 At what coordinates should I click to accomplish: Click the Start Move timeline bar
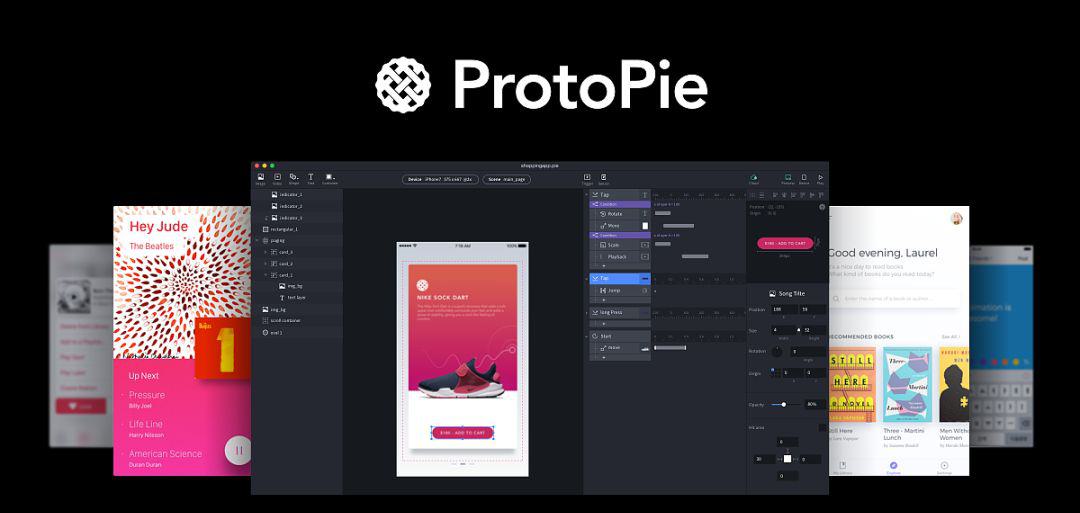pyautogui.click(x=669, y=348)
